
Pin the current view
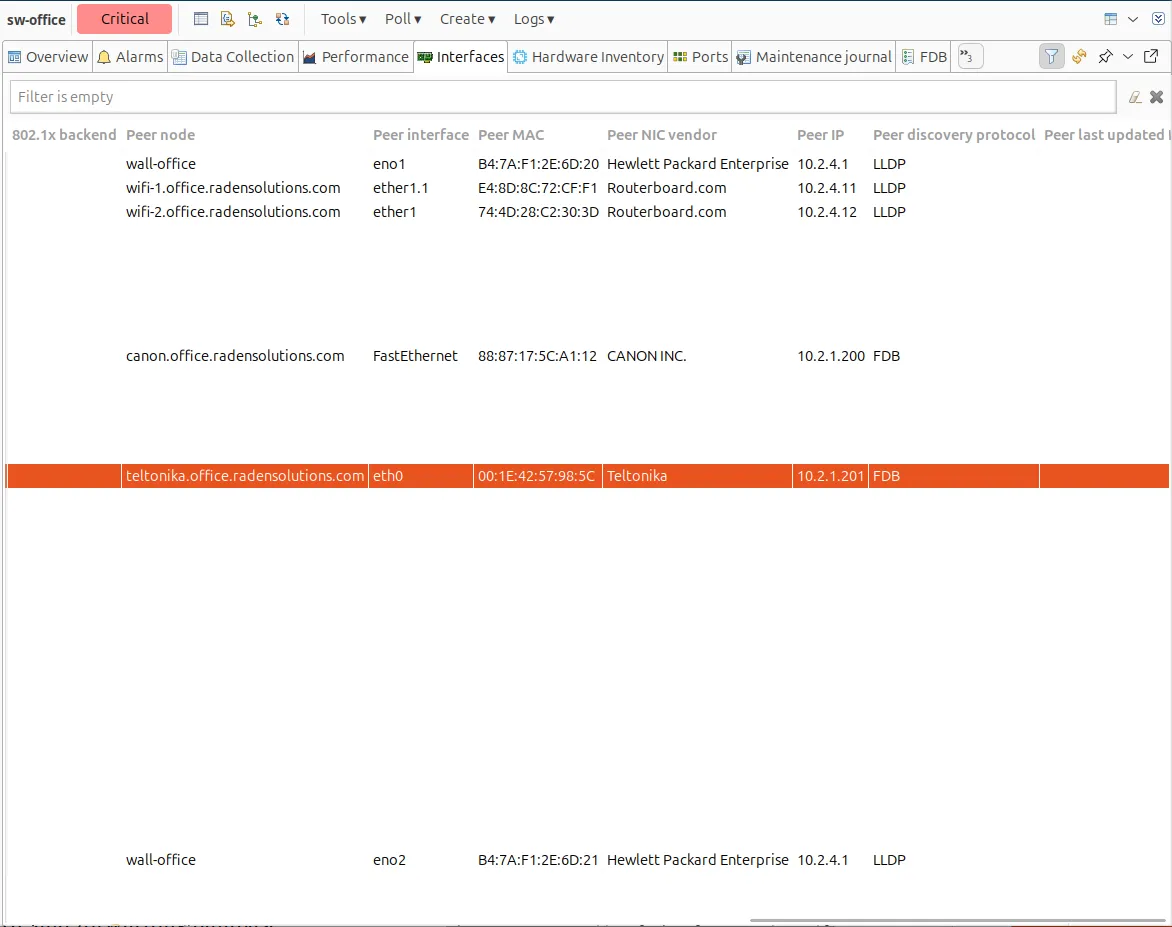coord(1105,57)
